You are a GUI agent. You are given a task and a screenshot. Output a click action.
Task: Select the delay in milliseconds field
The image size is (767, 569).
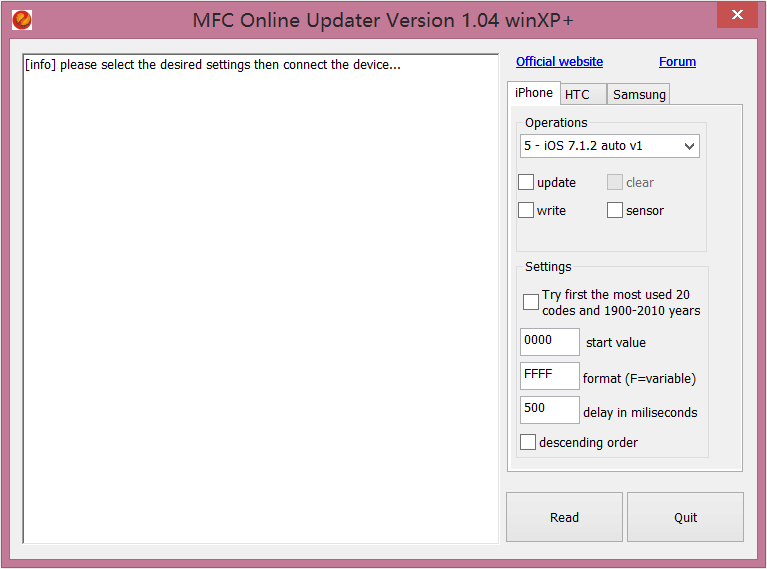pos(549,410)
